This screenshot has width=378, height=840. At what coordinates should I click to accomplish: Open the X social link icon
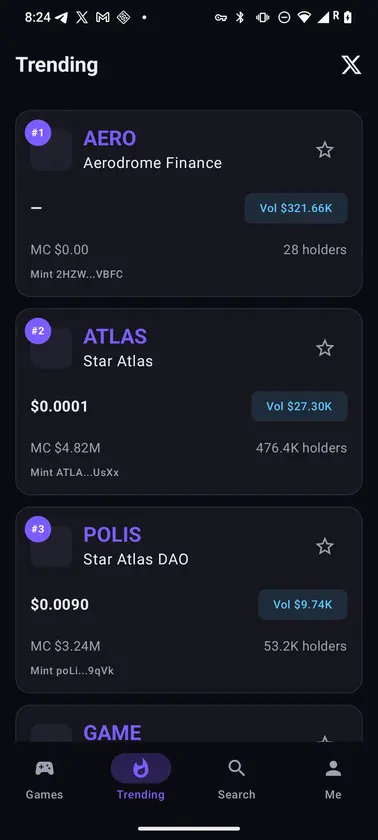point(351,65)
